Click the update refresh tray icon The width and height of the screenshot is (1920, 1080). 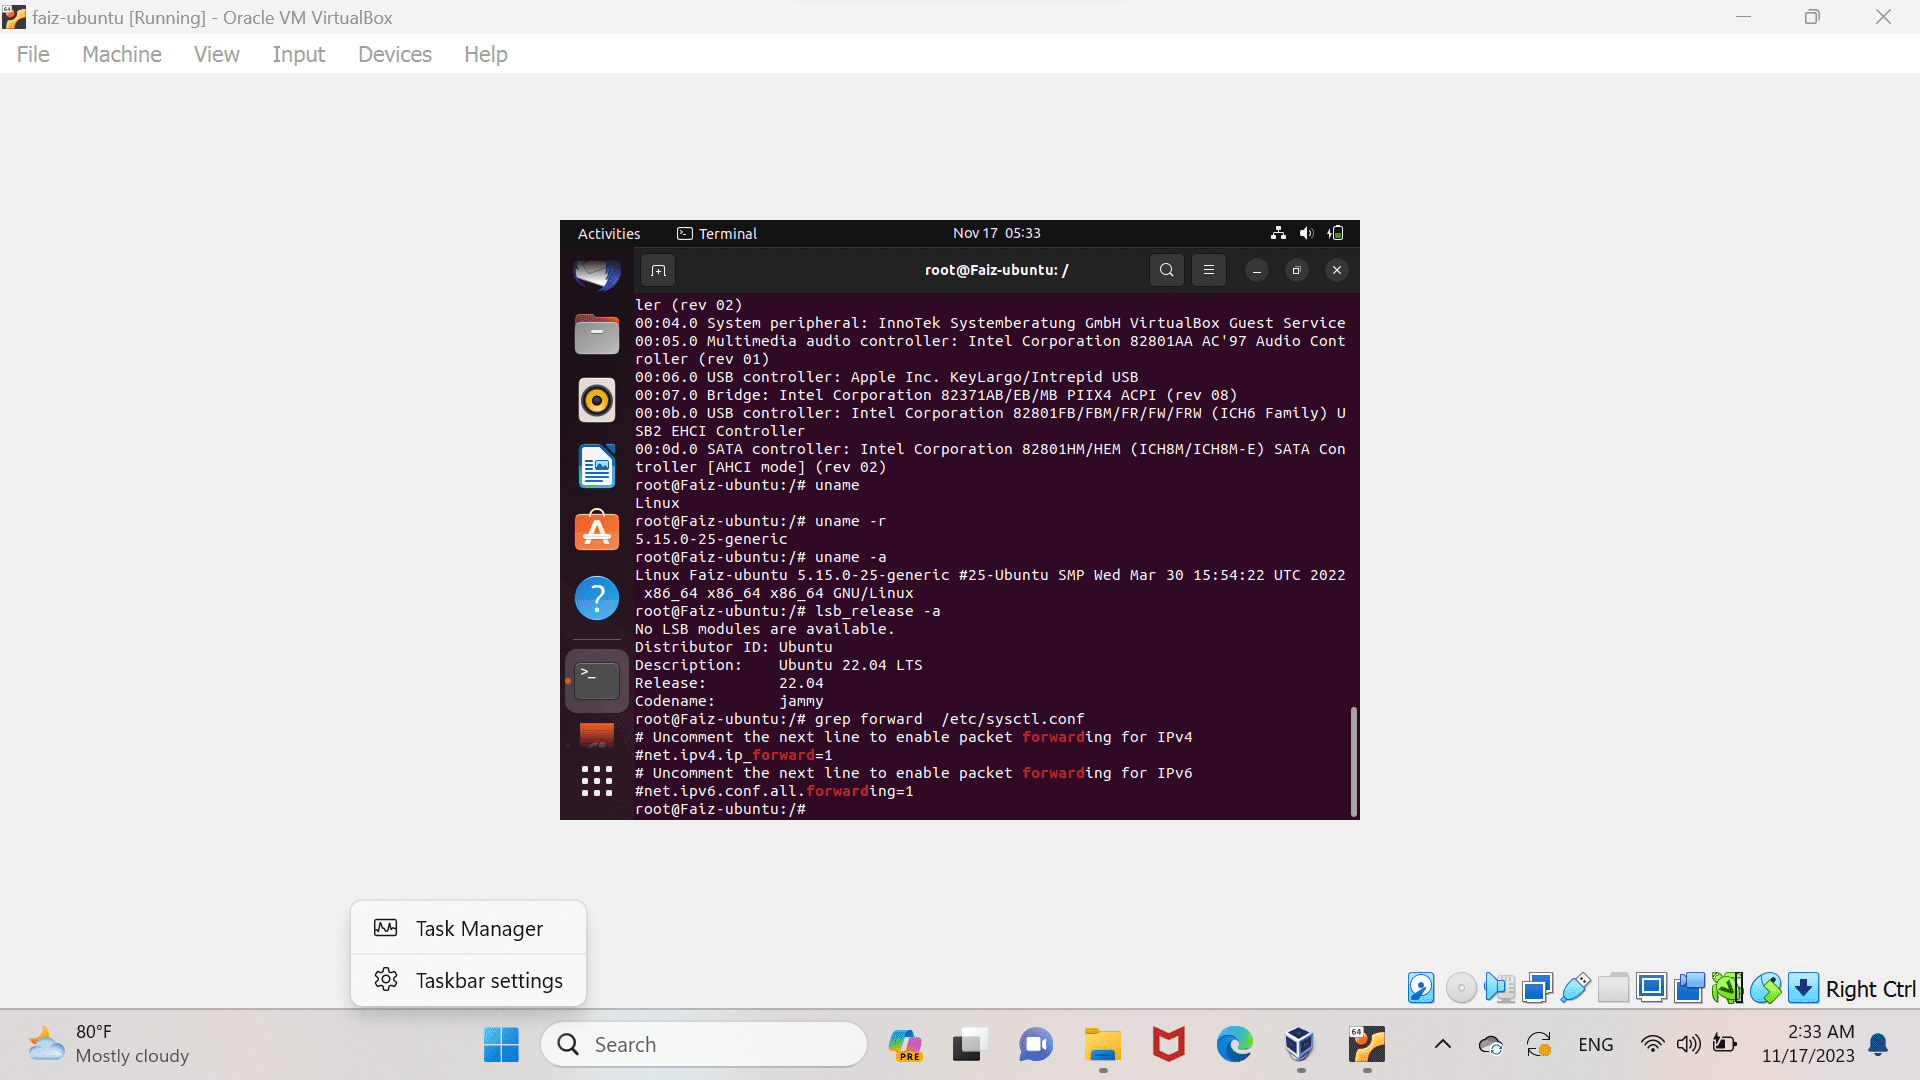pyautogui.click(x=1538, y=1044)
